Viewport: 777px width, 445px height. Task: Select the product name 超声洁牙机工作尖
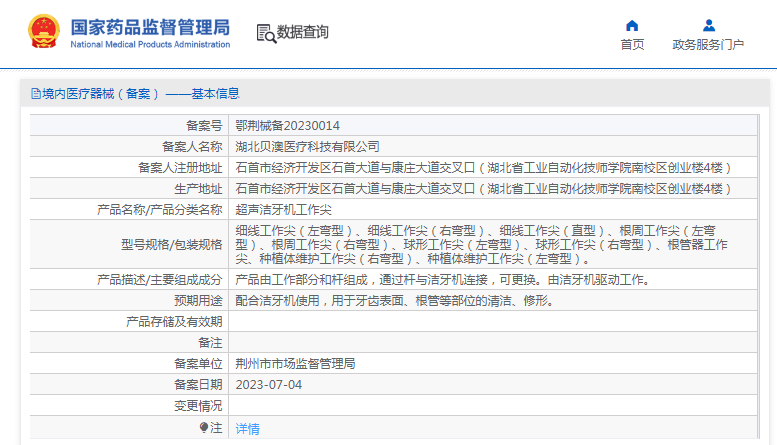[283, 210]
